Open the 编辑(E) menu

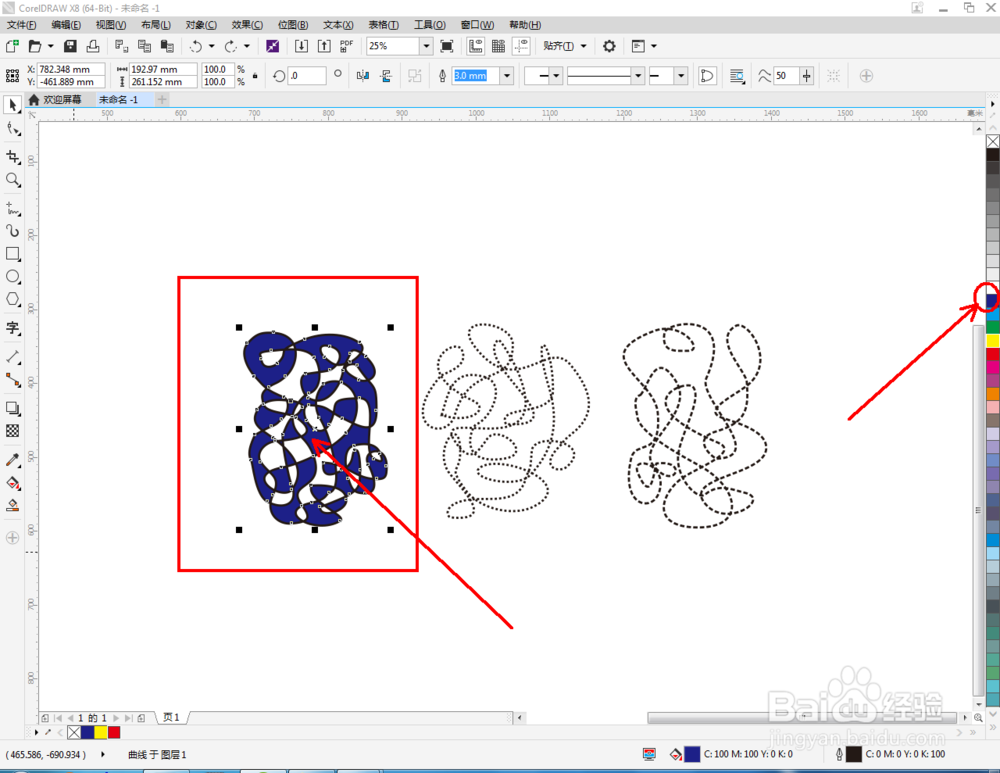point(66,25)
